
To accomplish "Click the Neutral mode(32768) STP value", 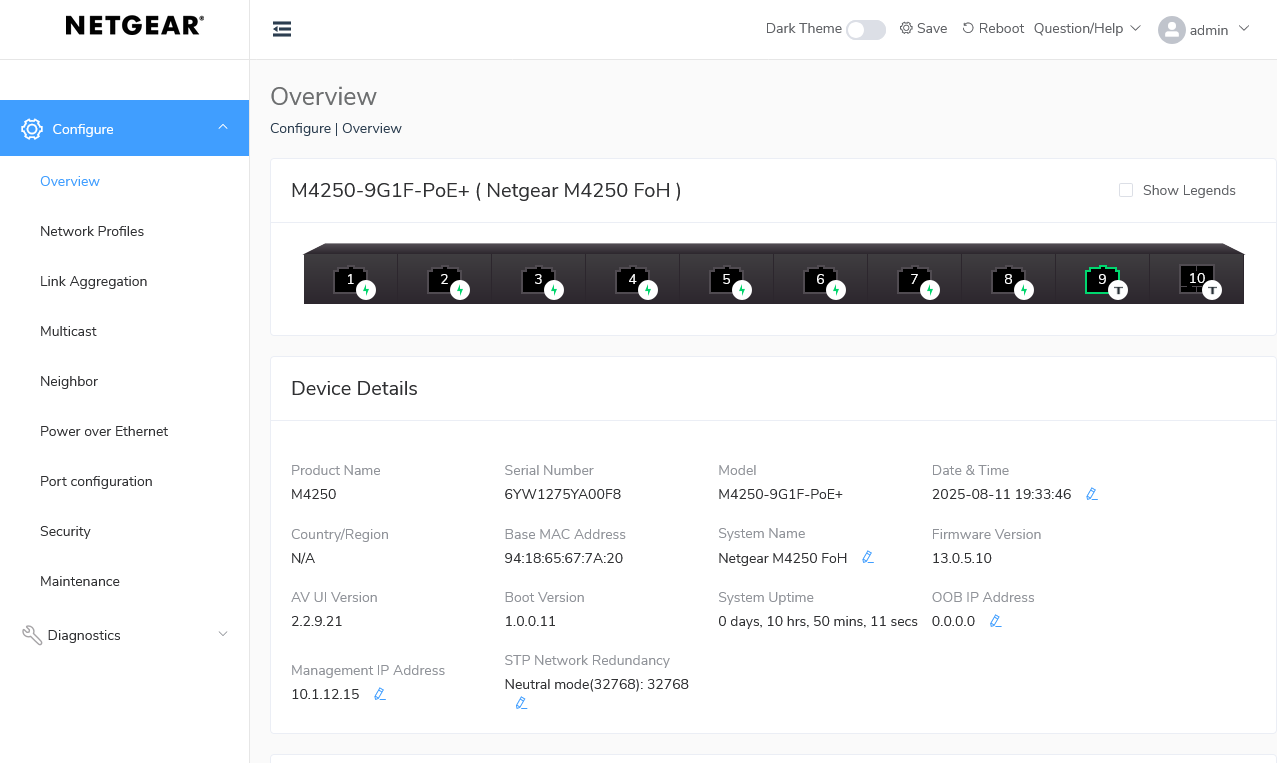I will tap(597, 684).
